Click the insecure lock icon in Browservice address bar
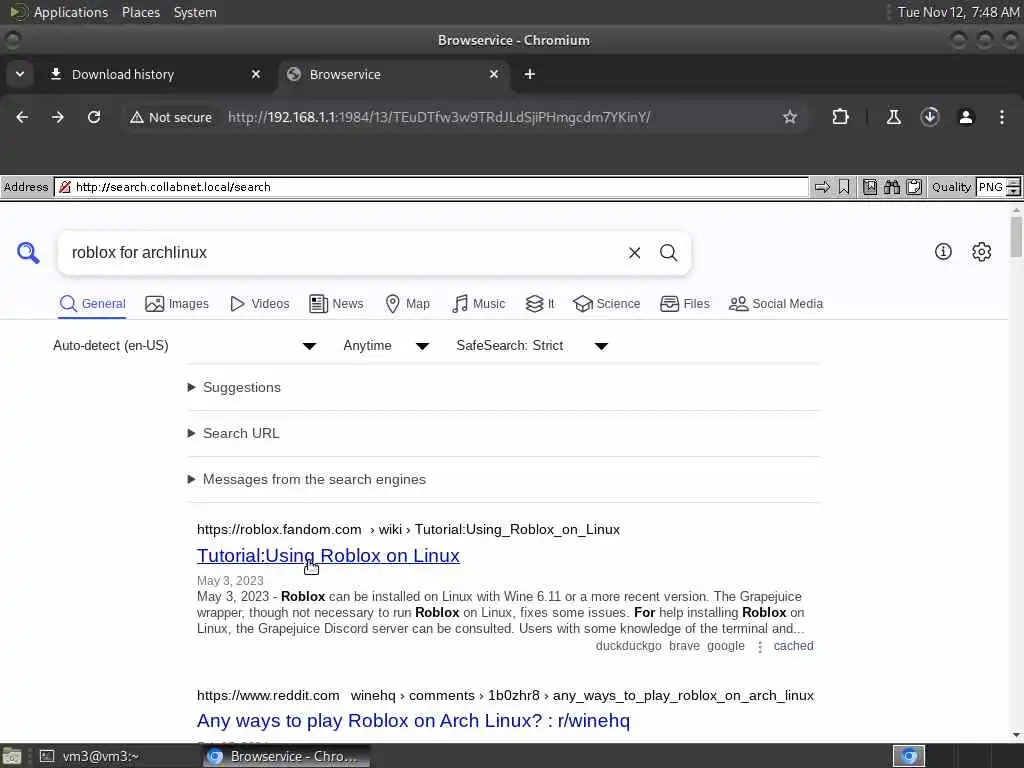 click(x=65, y=187)
